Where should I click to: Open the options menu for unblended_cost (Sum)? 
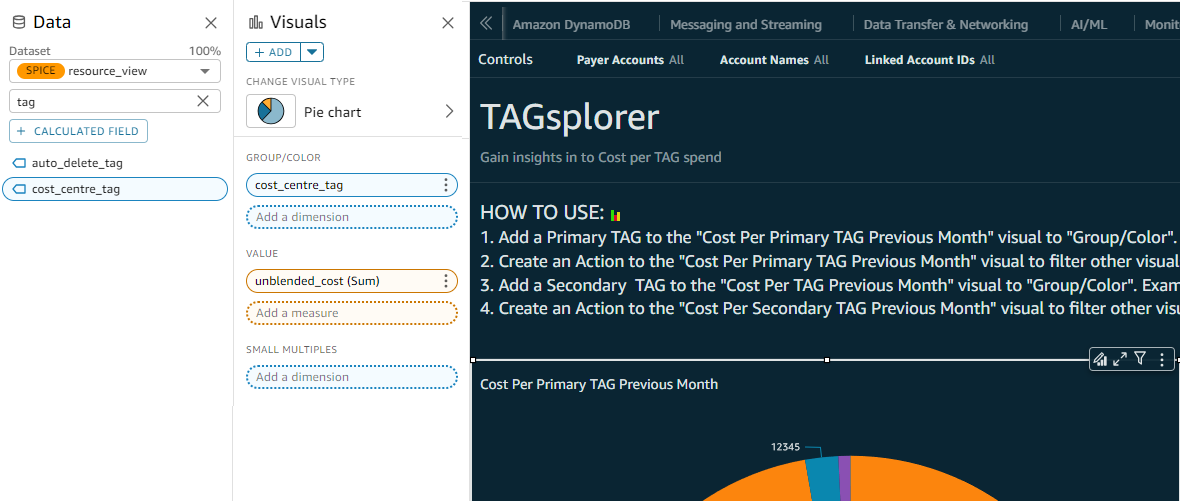tap(446, 281)
